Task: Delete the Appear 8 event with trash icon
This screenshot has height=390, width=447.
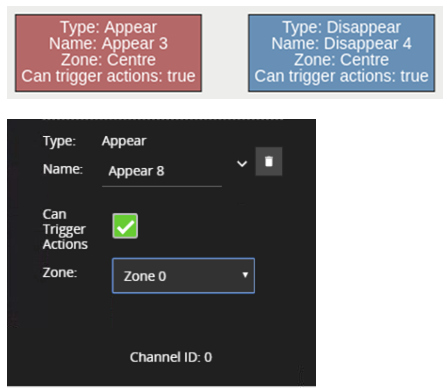Action: click(x=269, y=161)
